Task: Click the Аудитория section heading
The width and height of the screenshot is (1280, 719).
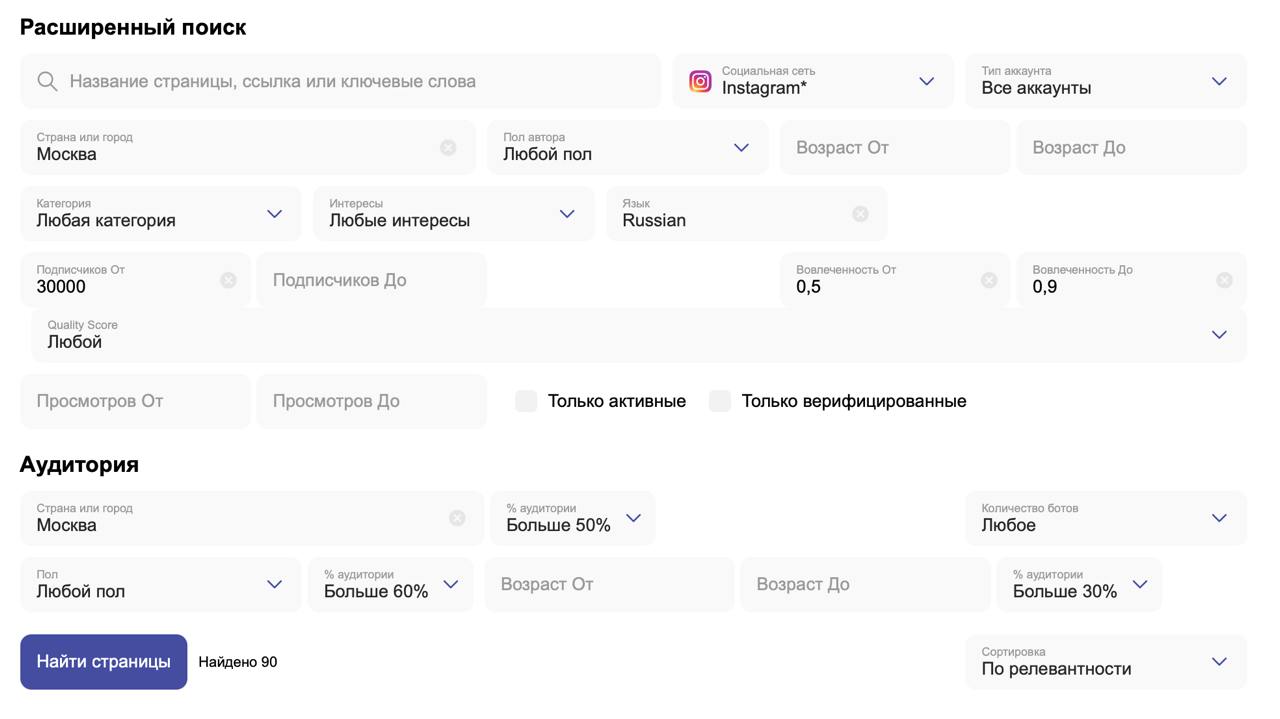Action: point(79,464)
